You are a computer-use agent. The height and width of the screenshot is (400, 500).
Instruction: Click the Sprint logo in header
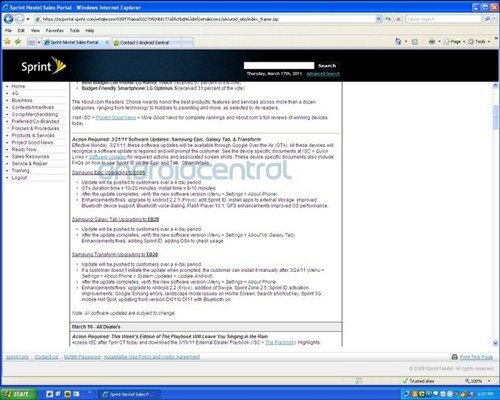pyautogui.click(x=44, y=66)
